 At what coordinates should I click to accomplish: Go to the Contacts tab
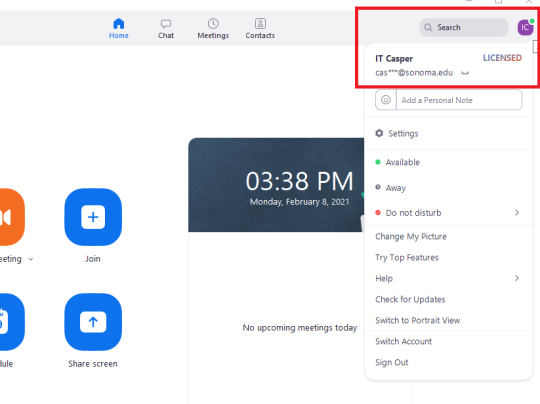[260, 29]
